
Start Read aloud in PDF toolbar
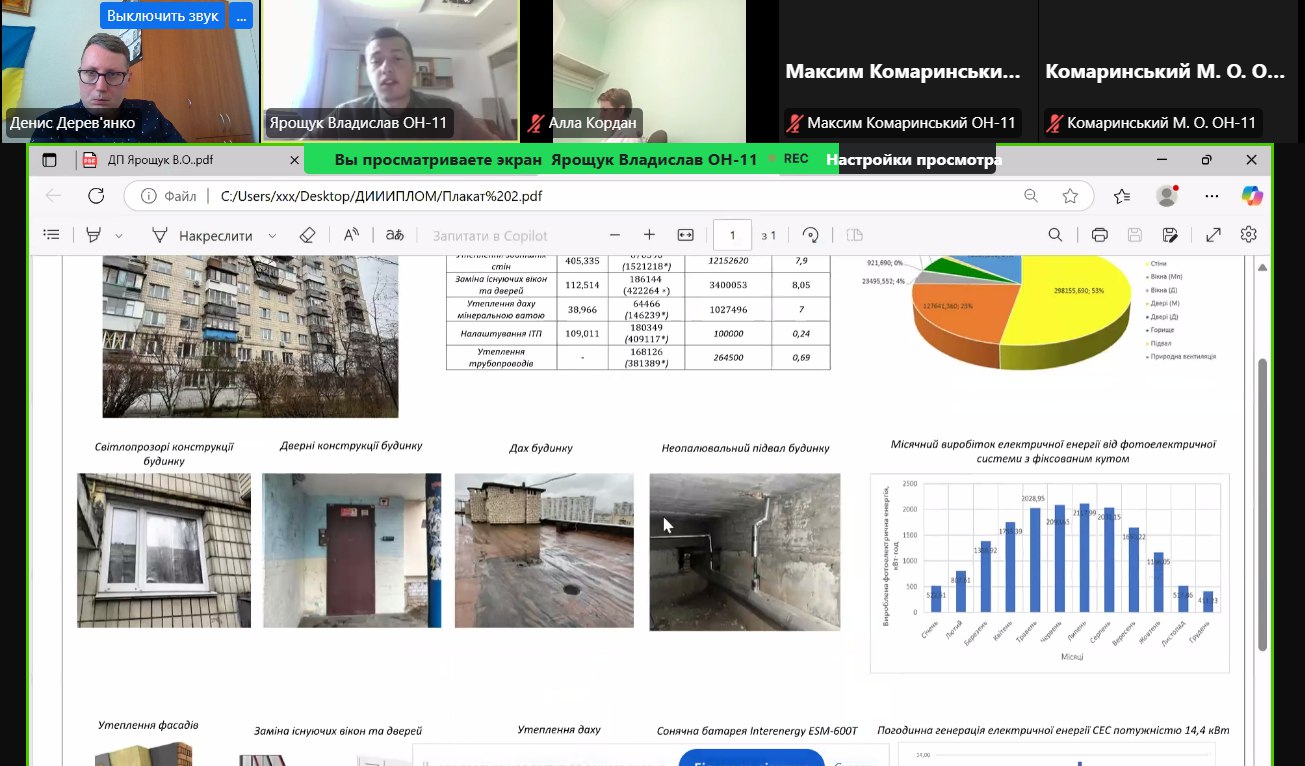point(352,235)
